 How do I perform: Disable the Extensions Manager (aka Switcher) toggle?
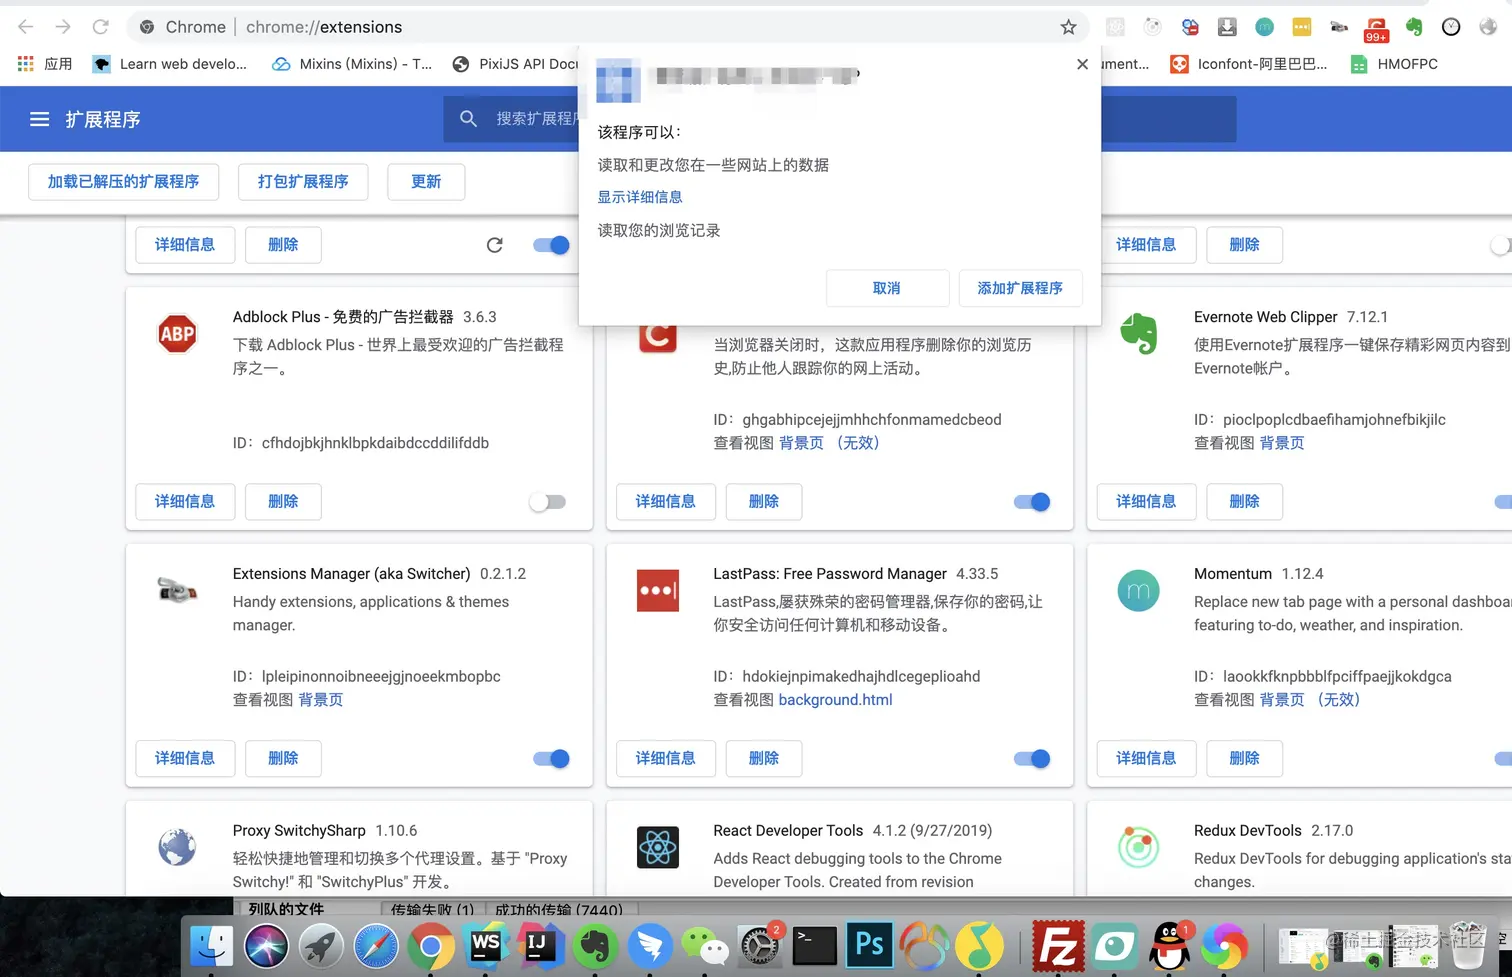551,759
